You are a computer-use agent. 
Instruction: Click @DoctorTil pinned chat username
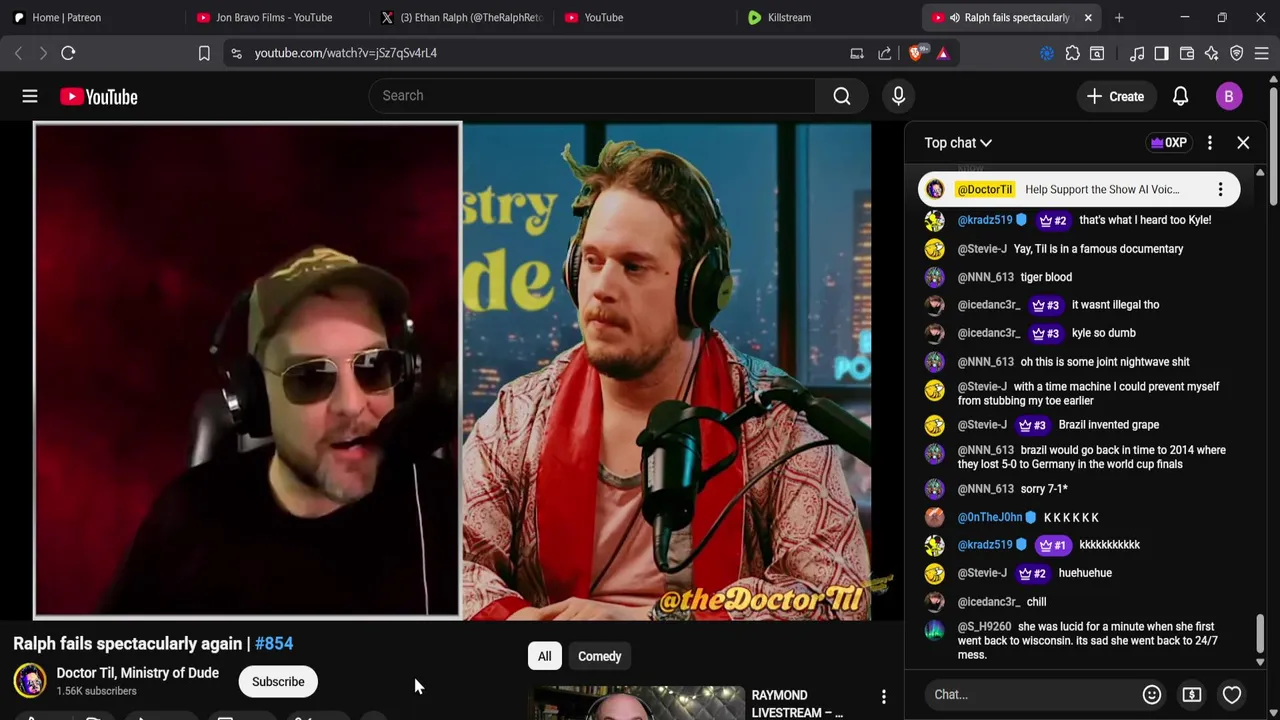point(985,189)
